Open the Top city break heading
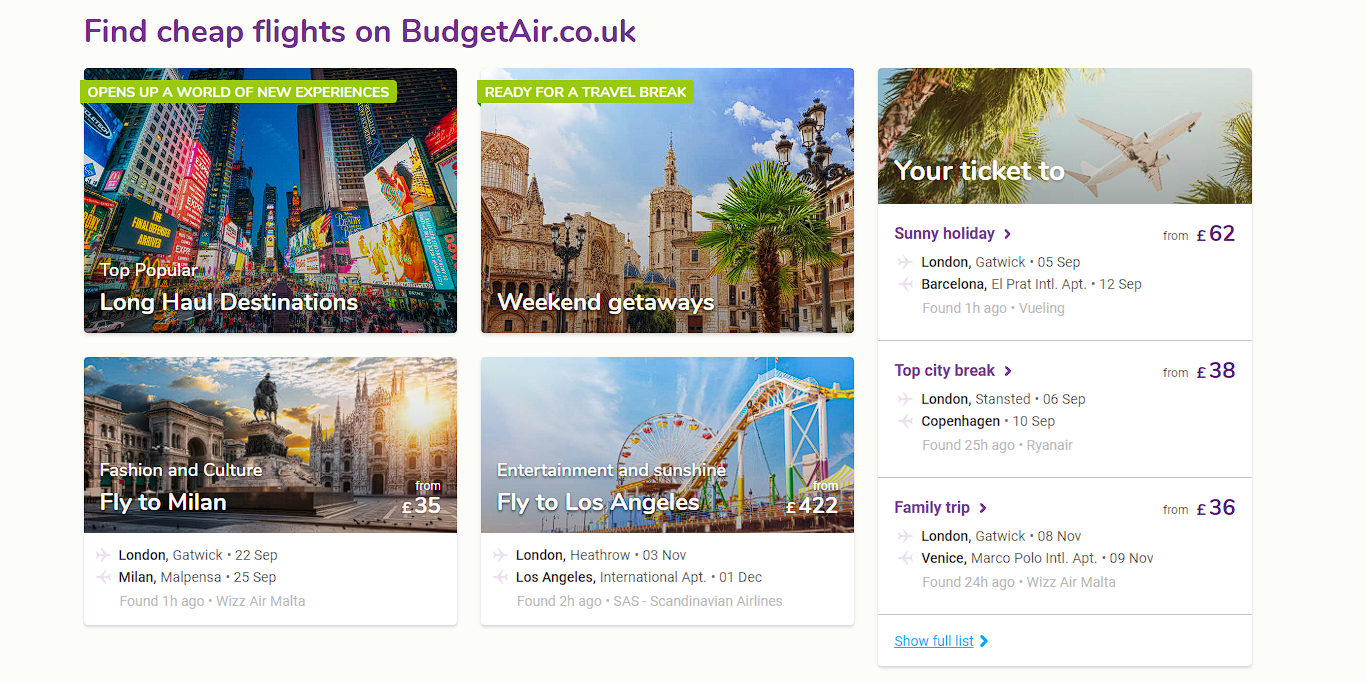This screenshot has width=1367, height=681. [x=945, y=371]
